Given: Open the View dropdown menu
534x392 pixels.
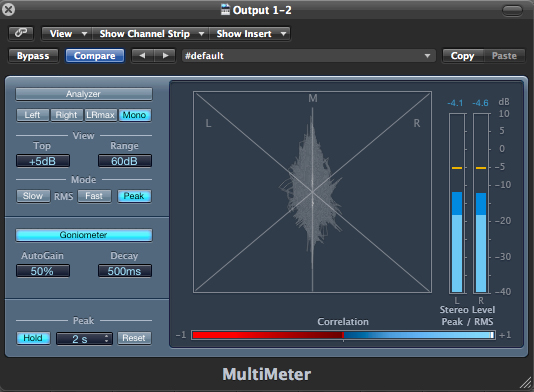Looking at the screenshot, I should click(x=67, y=34).
